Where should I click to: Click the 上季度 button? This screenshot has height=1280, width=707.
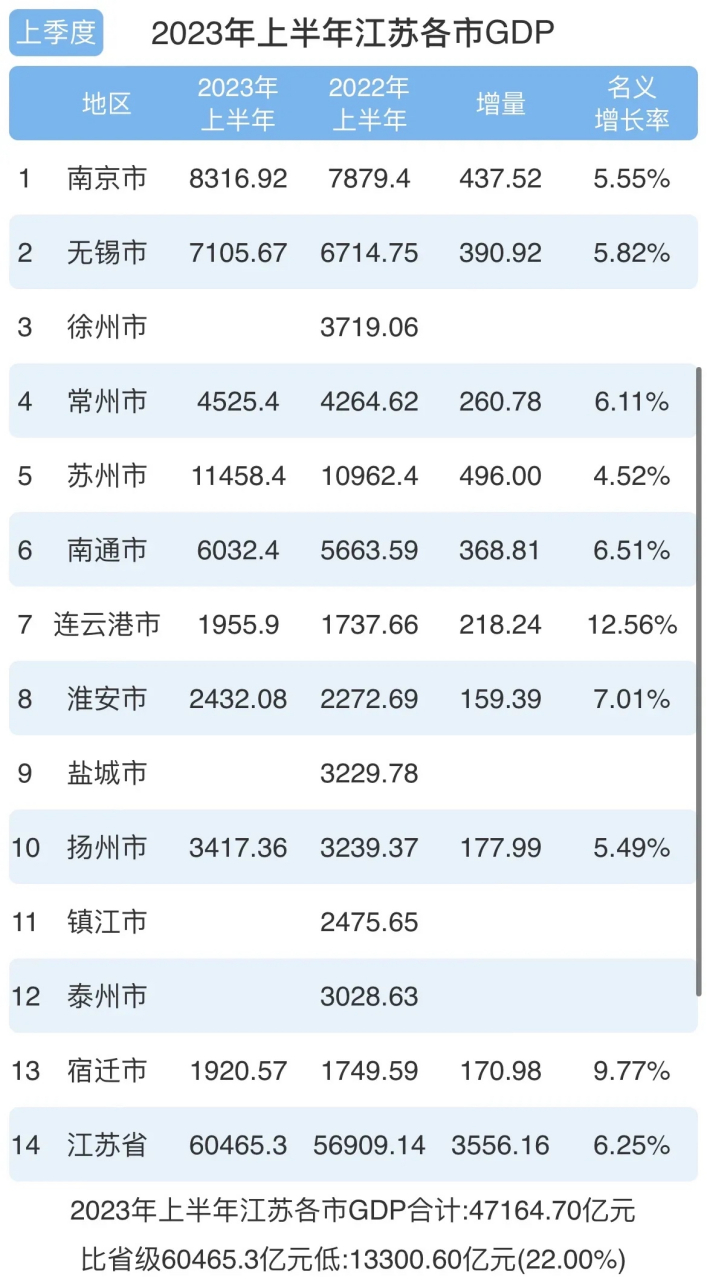coord(55,32)
